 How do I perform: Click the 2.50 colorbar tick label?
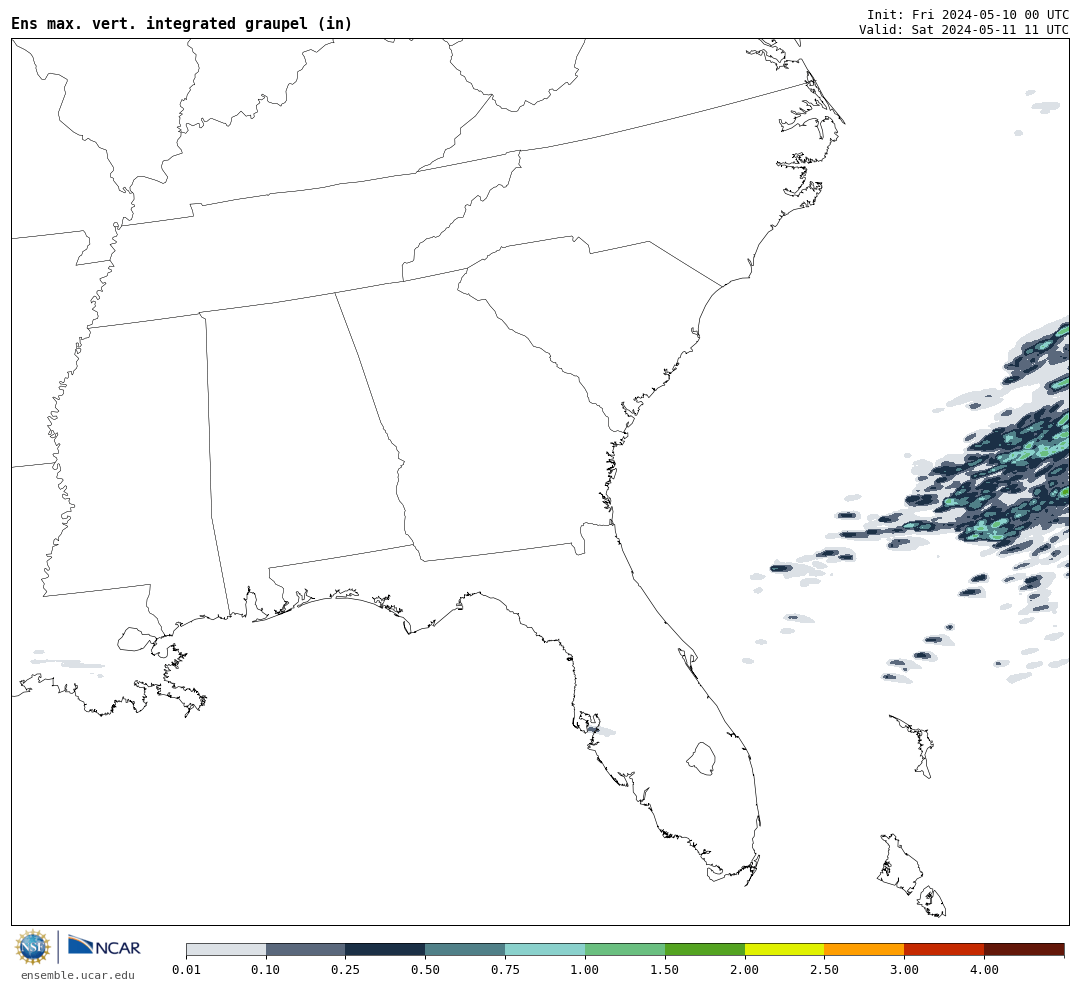point(824,970)
